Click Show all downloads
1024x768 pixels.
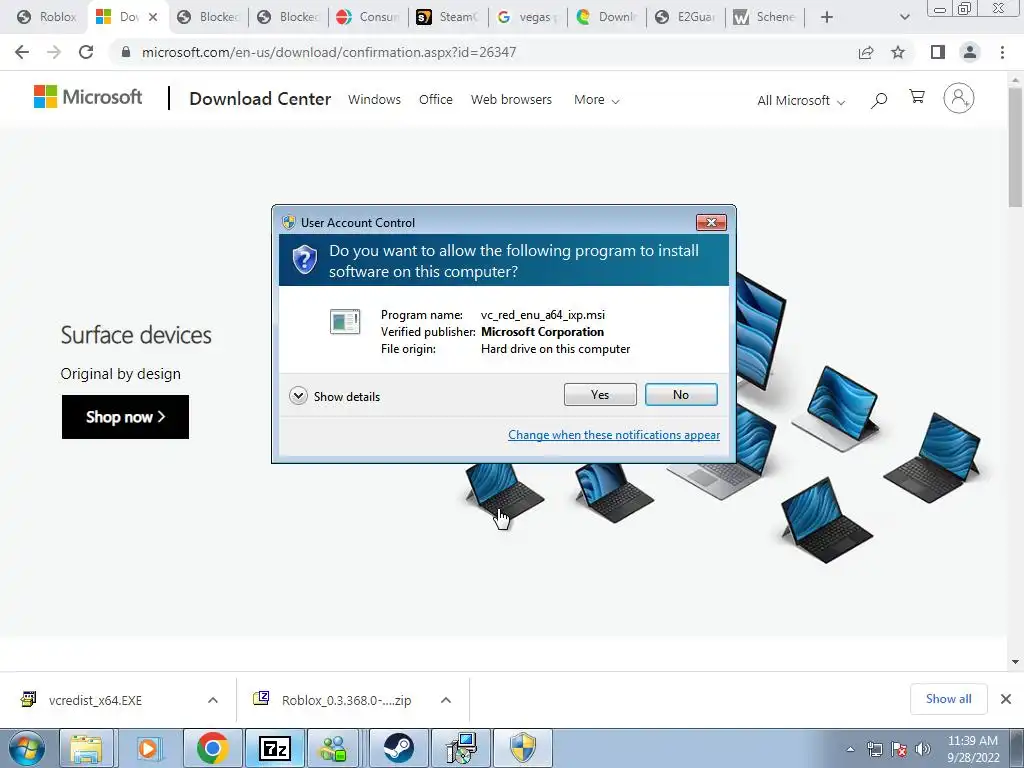[948, 699]
